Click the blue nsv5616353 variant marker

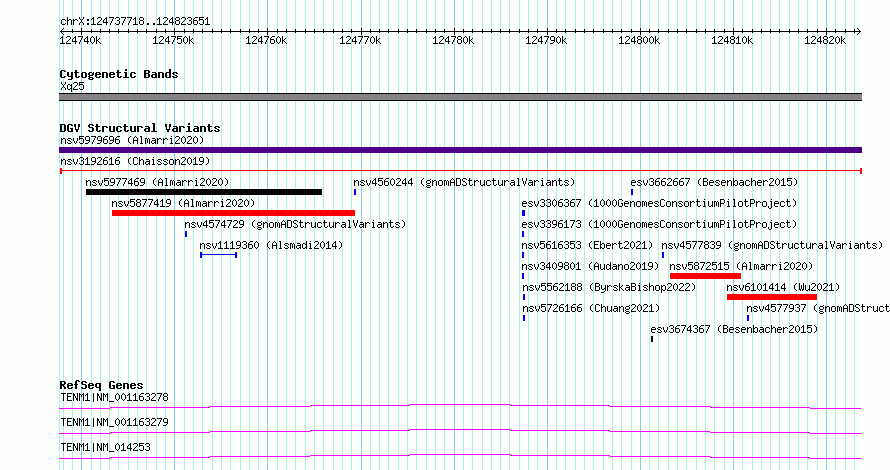523,255
